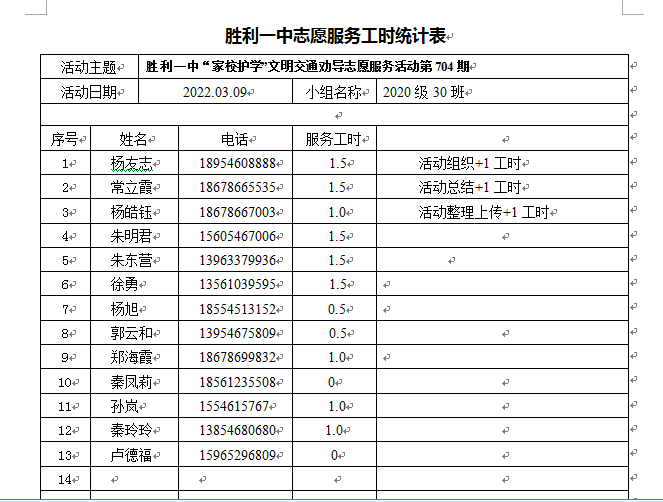Click 杨旭's service hours 0.5
The image size is (663, 502).
point(337,309)
